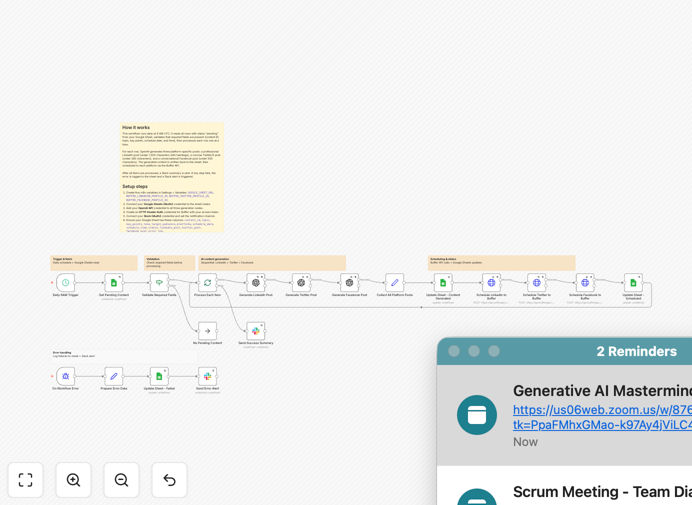Maximize the Reminders window

click(x=494, y=351)
